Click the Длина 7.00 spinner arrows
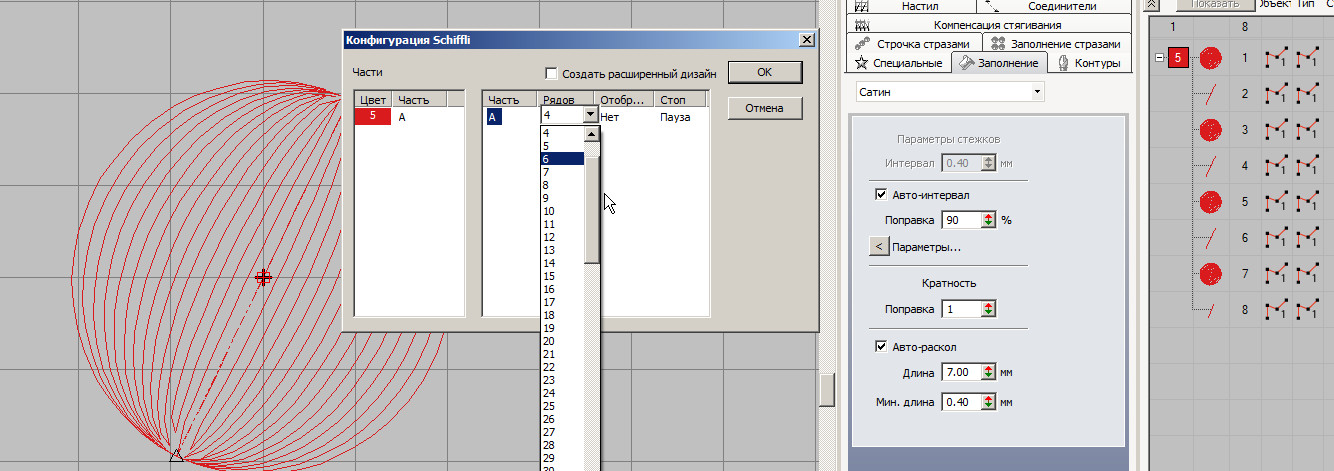This screenshot has height=471, width=1334. coord(989,372)
